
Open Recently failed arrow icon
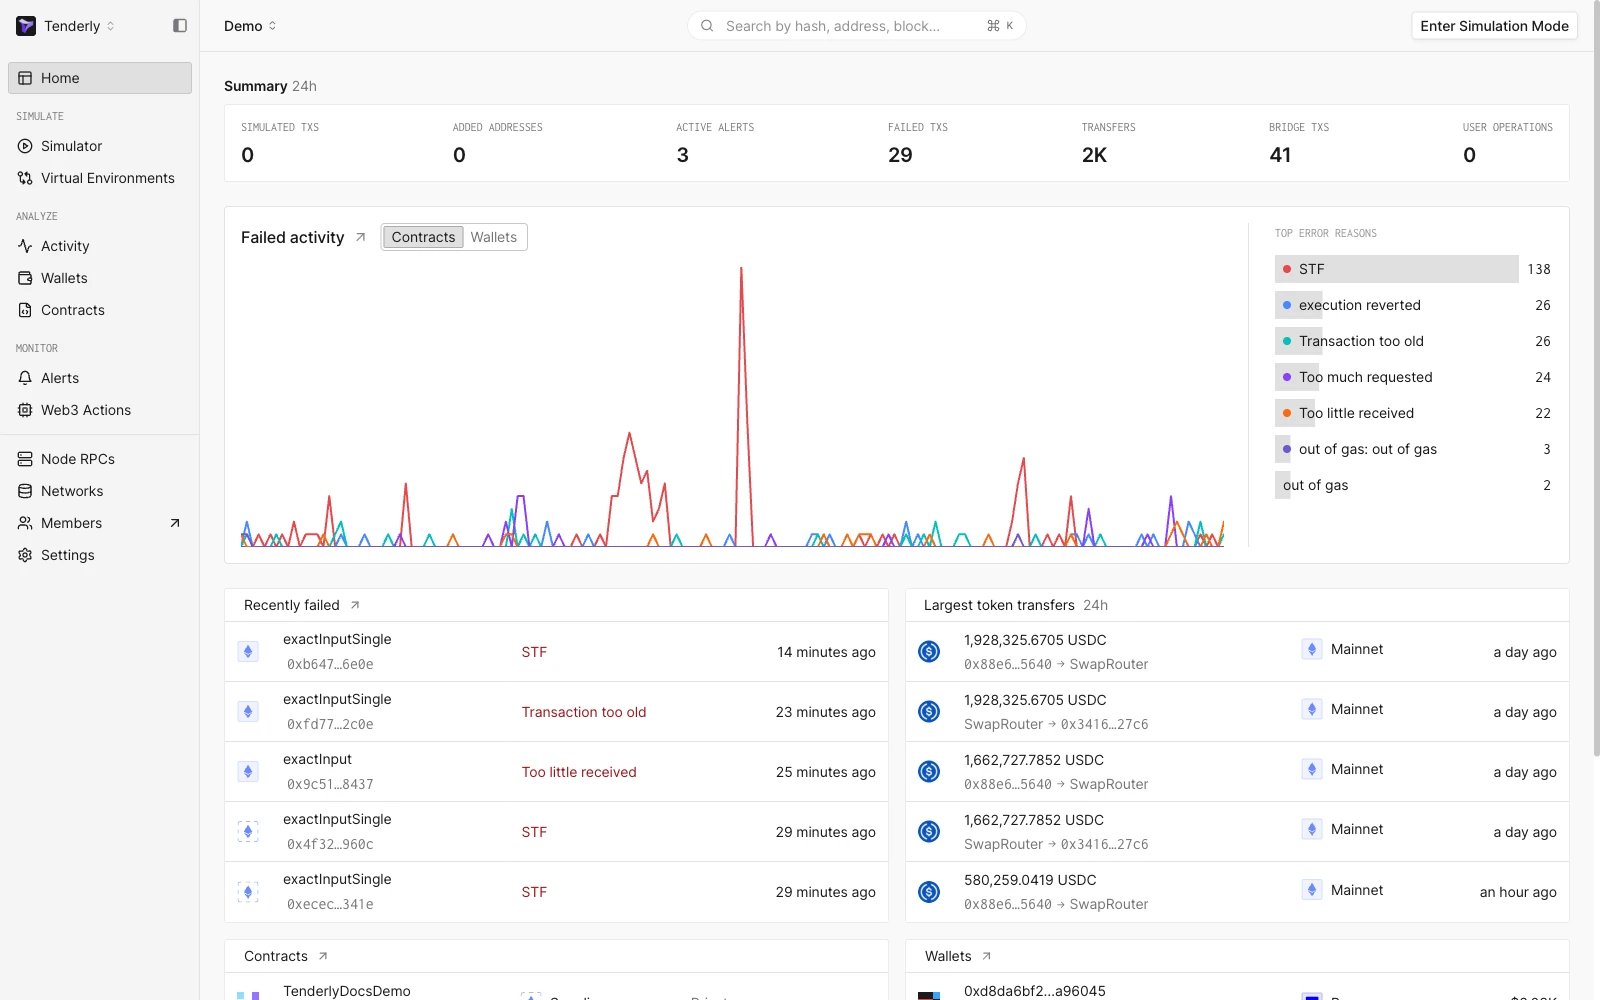[355, 605]
